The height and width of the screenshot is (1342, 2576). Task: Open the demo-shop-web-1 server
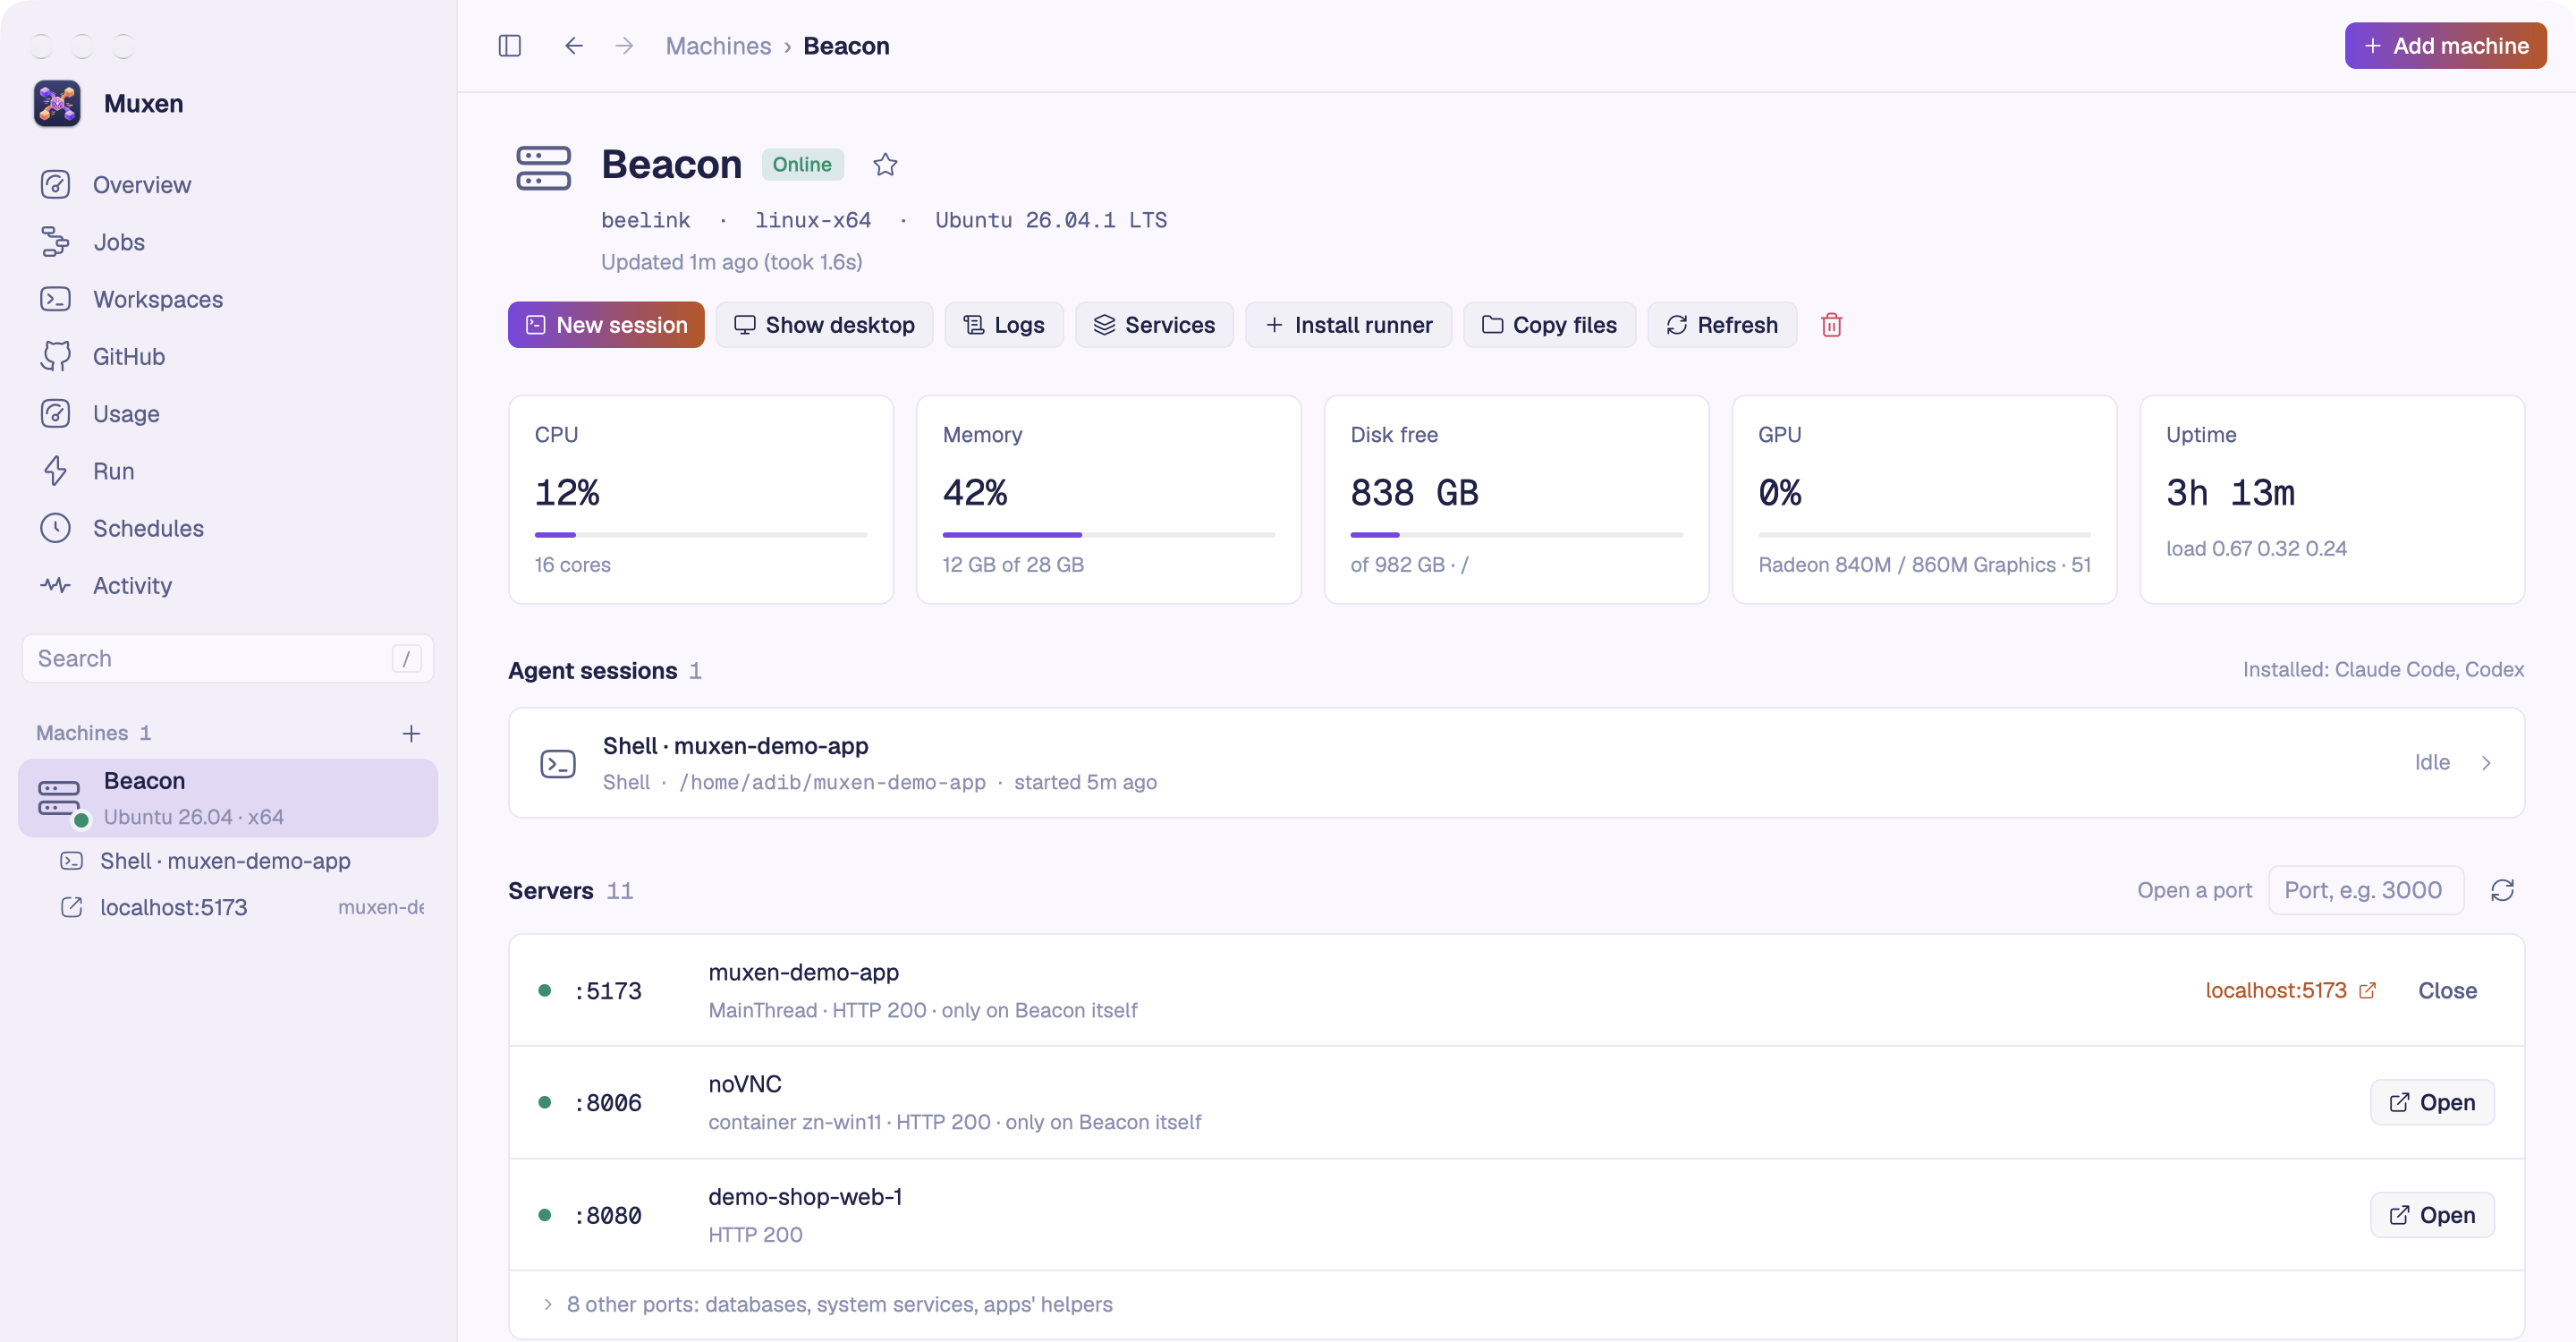pos(2432,1215)
